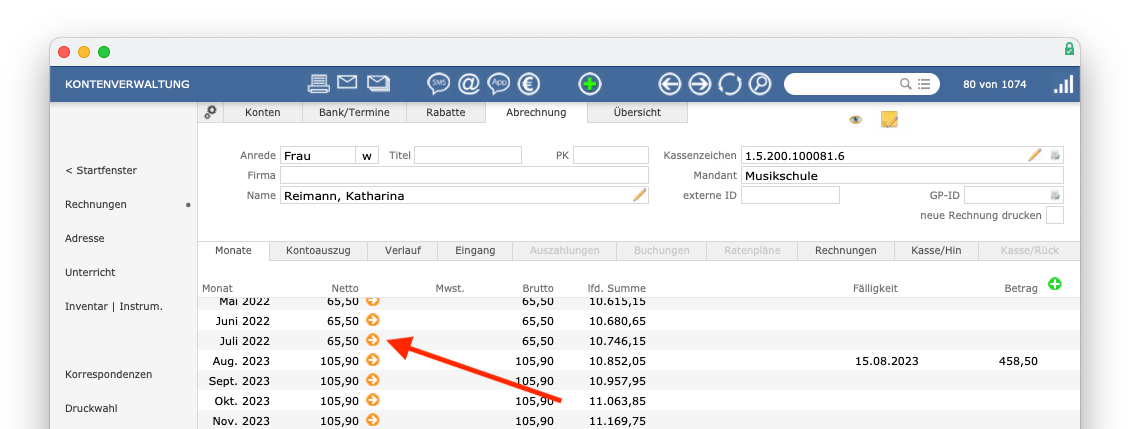Click the orange arrow in the Nov. 2023 row

tap(373, 420)
